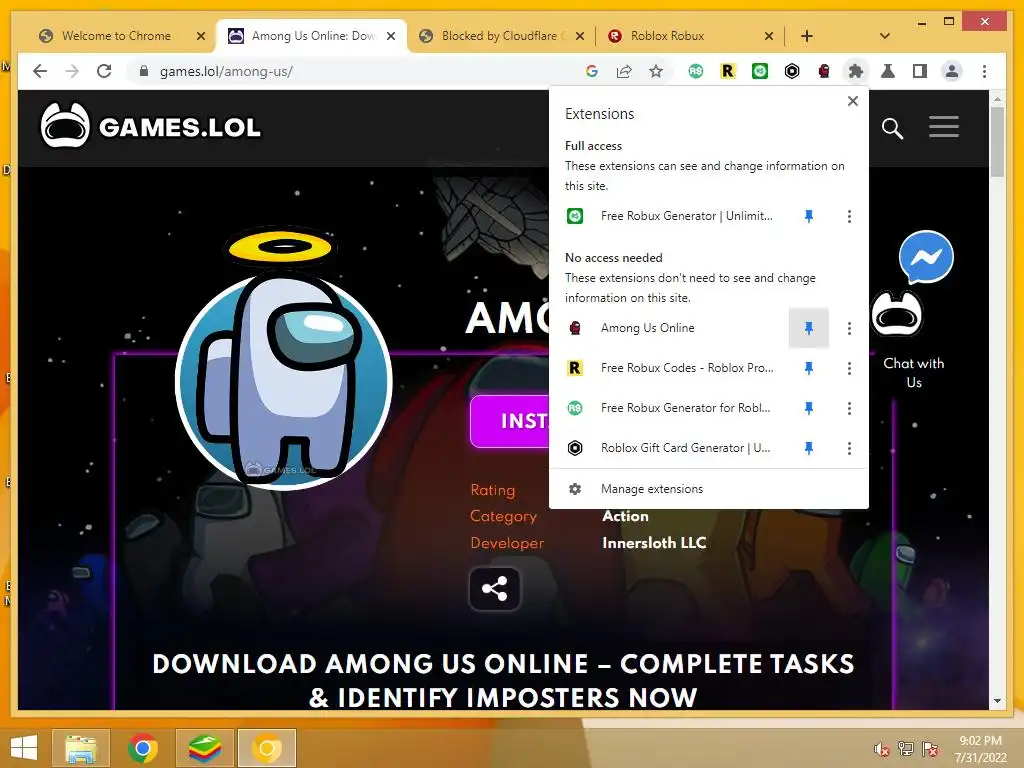Go back to previous page
The width and height of the screenshot is (1024, 768).
40,71
